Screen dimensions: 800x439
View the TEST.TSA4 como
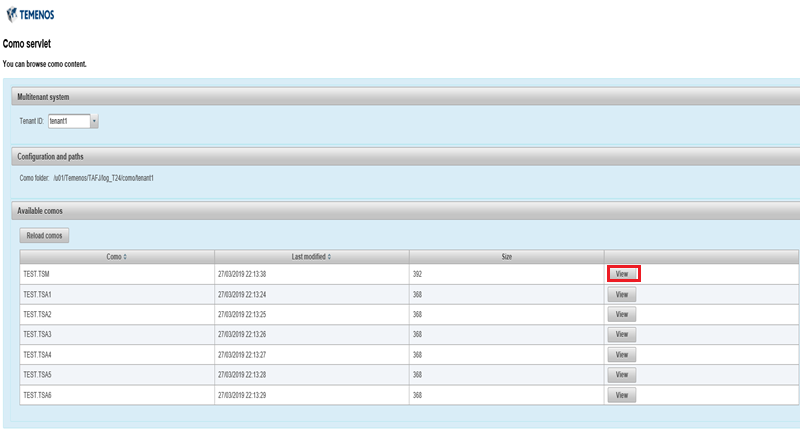[622, 354]
